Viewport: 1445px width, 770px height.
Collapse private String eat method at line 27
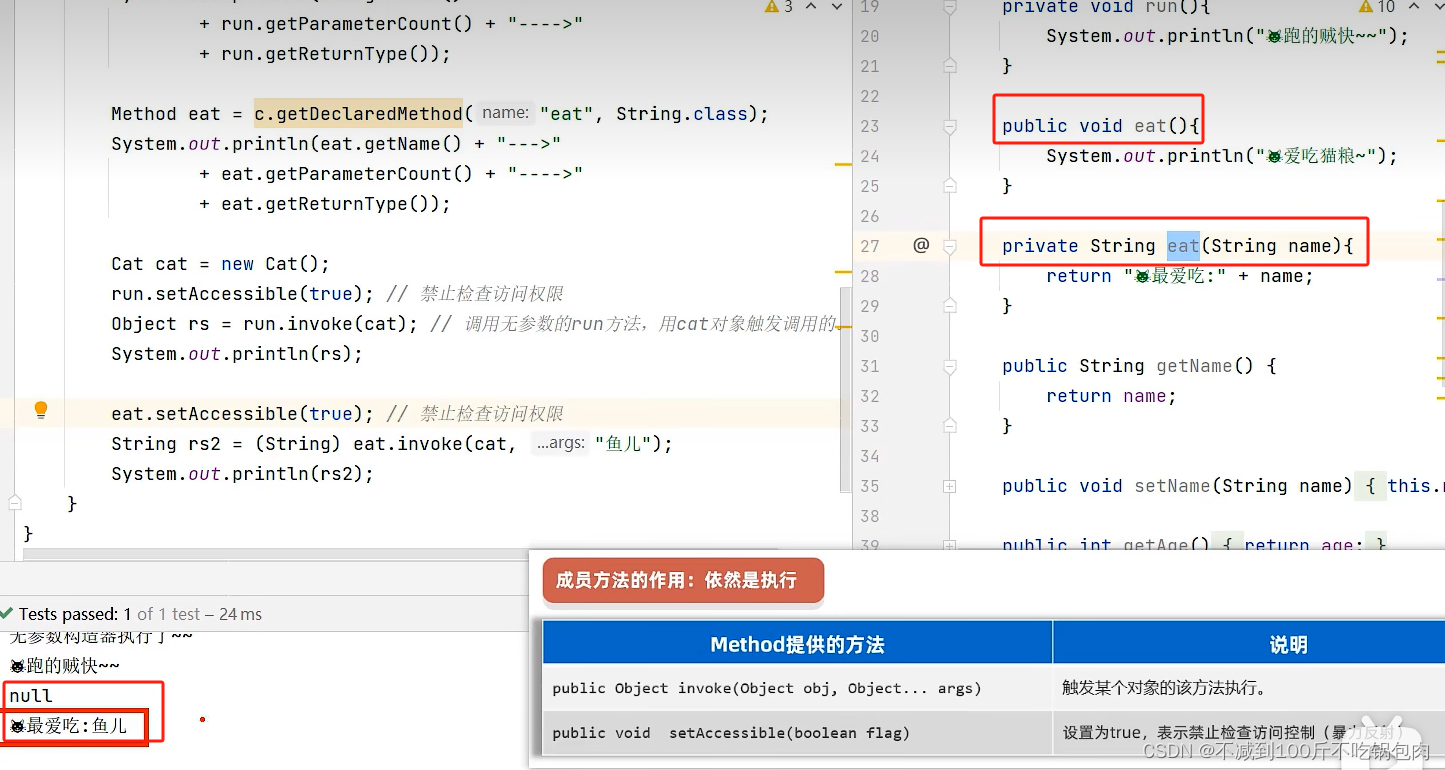pos(949,246)
